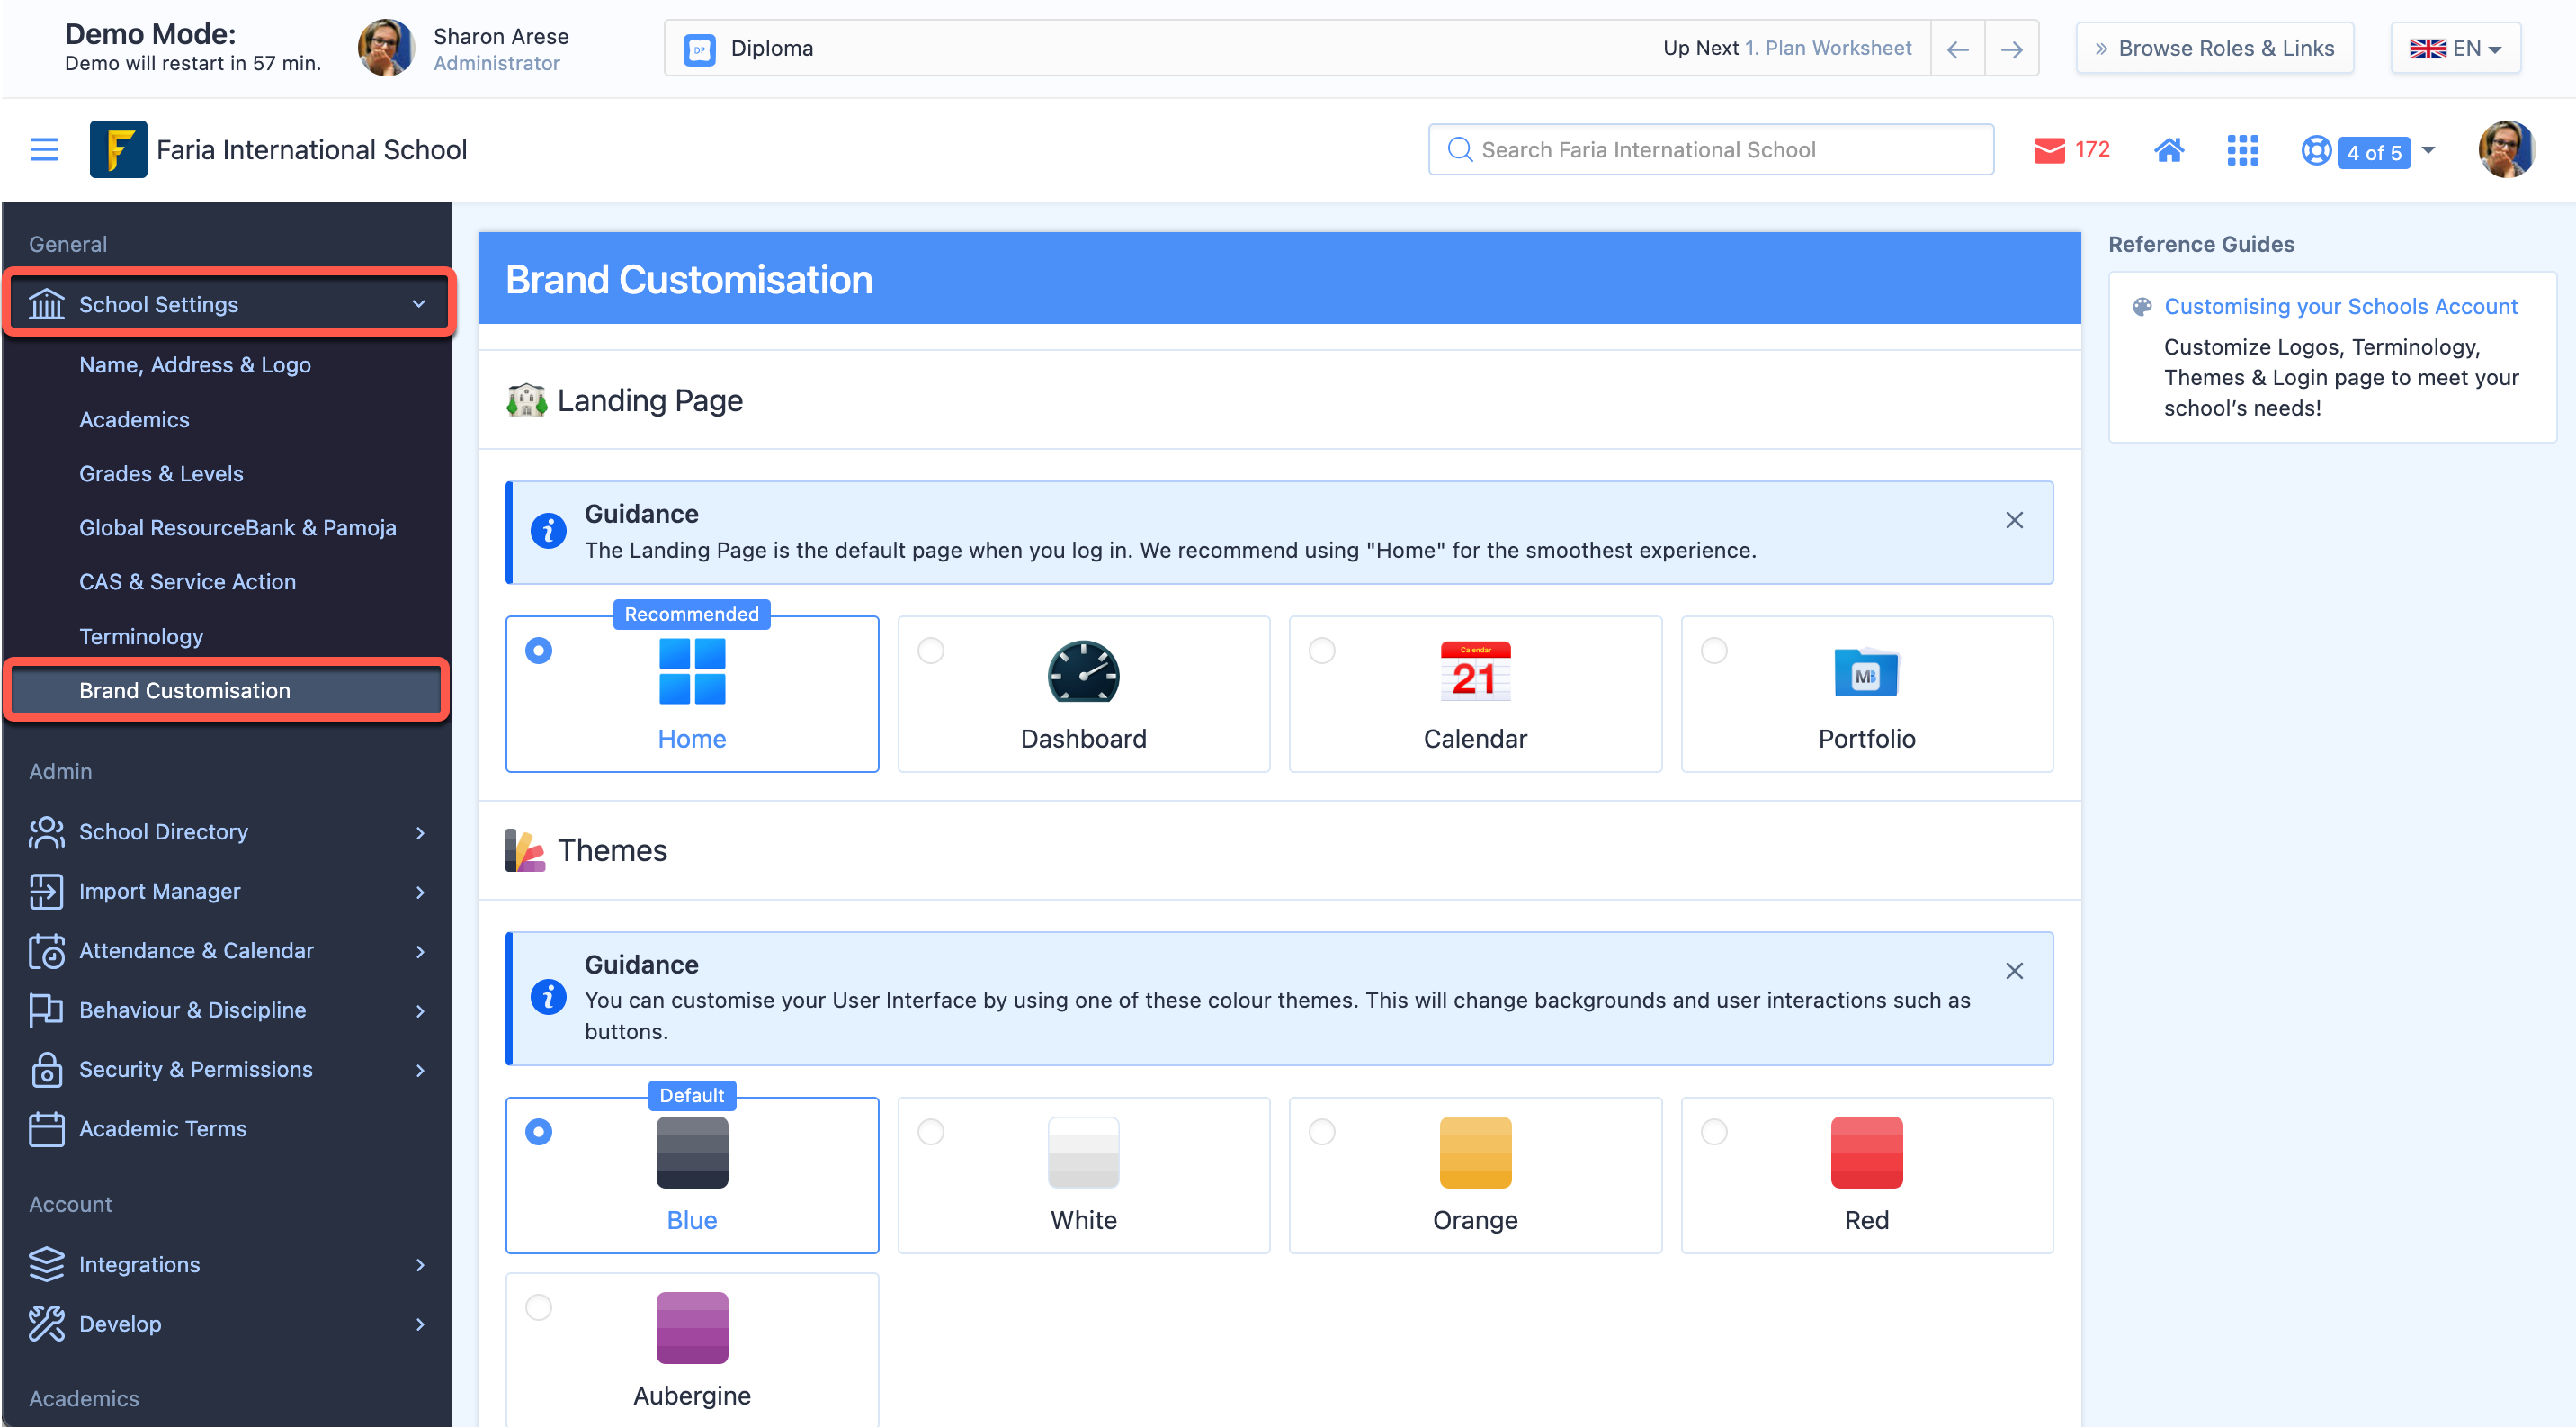
Task: Click the 172 unread messages count
Action: (2092, 150)
